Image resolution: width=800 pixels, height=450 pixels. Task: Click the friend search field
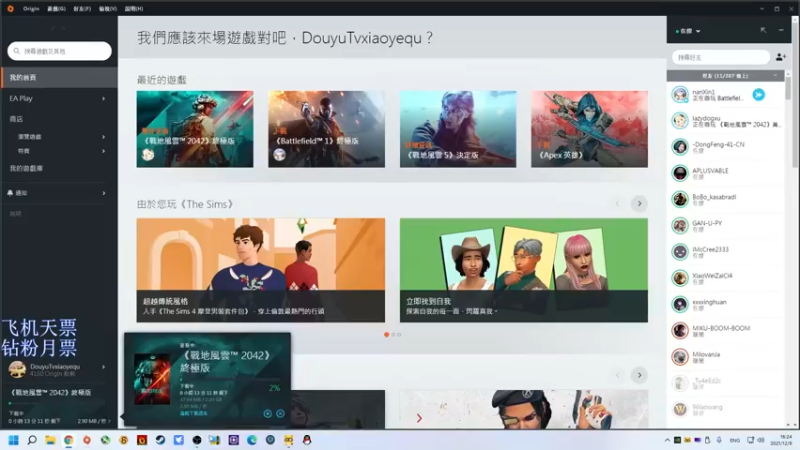(x=720, y=57)
